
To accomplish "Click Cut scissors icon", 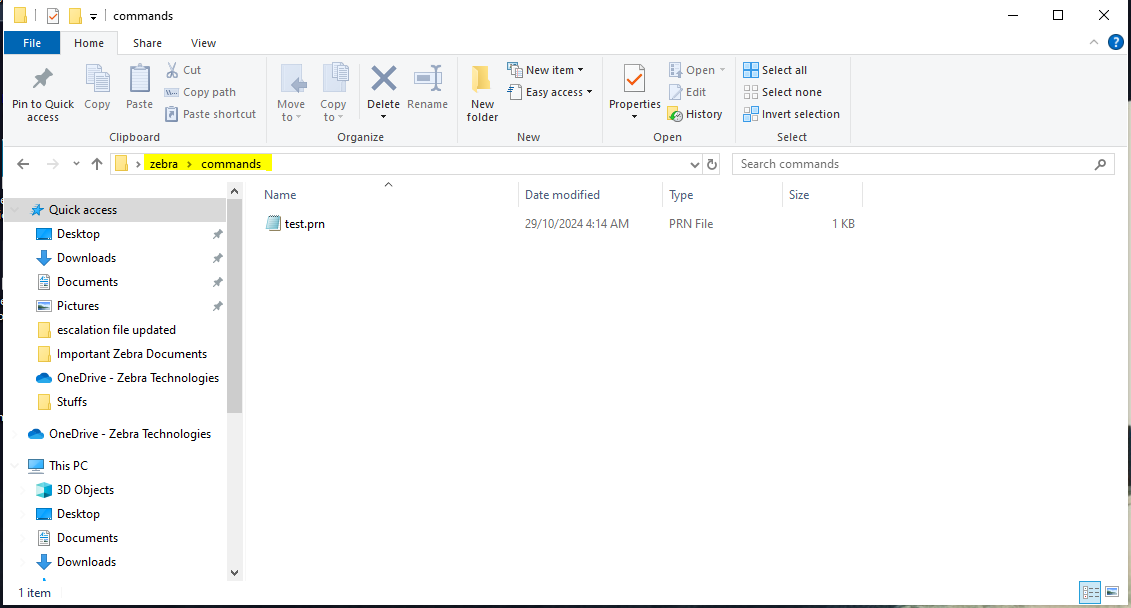I will [x=172, y=70].
